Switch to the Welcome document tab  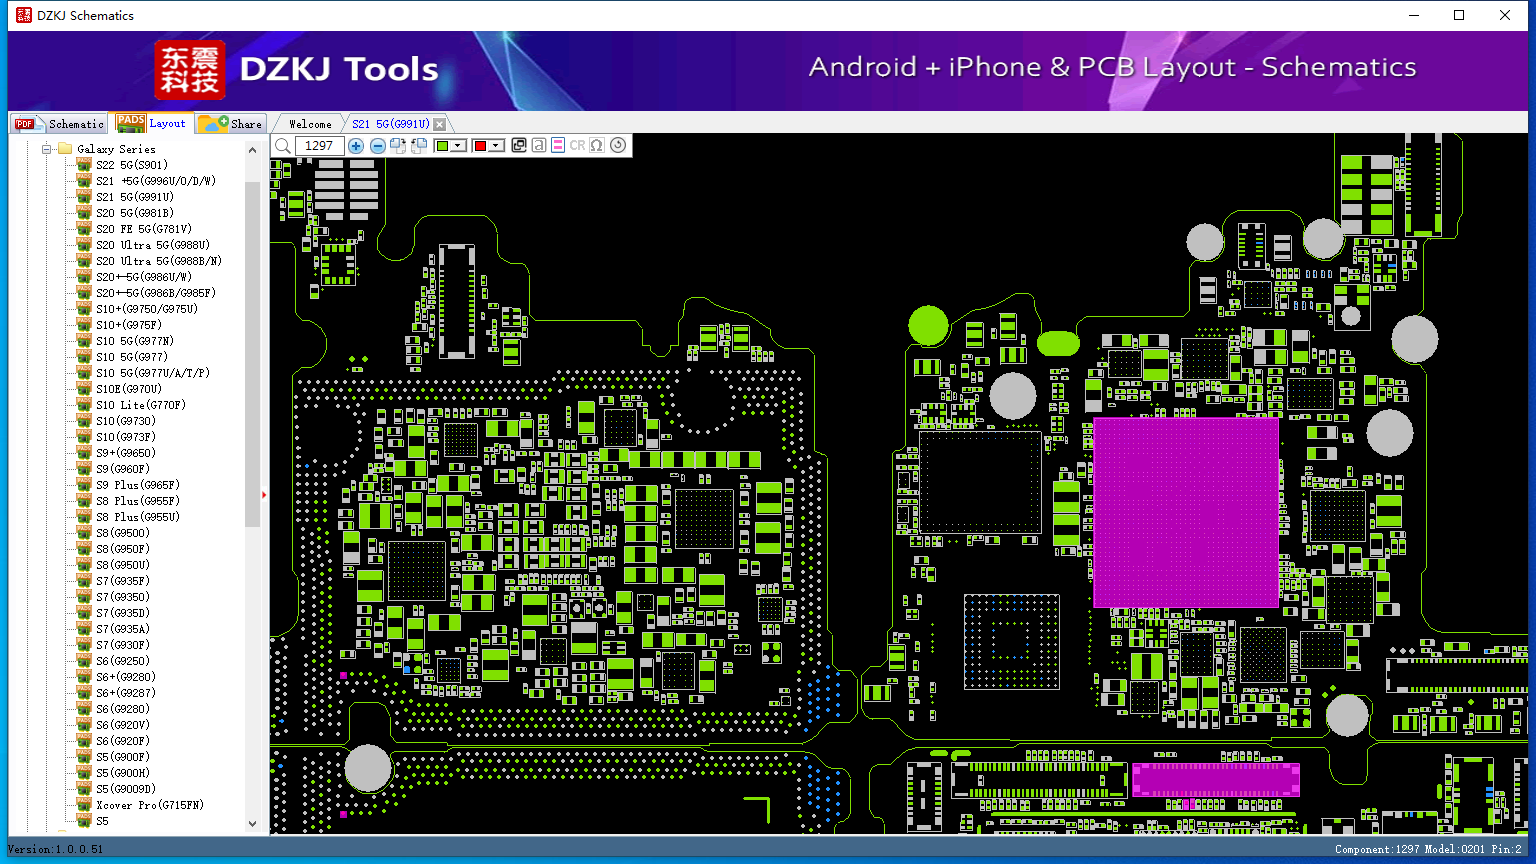tap(310, 124)
